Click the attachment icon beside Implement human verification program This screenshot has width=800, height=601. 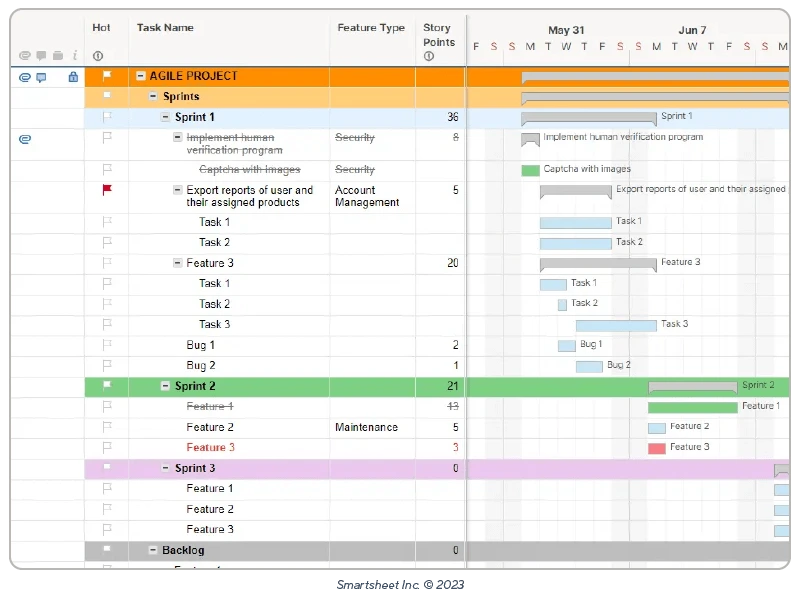point(25,138)
